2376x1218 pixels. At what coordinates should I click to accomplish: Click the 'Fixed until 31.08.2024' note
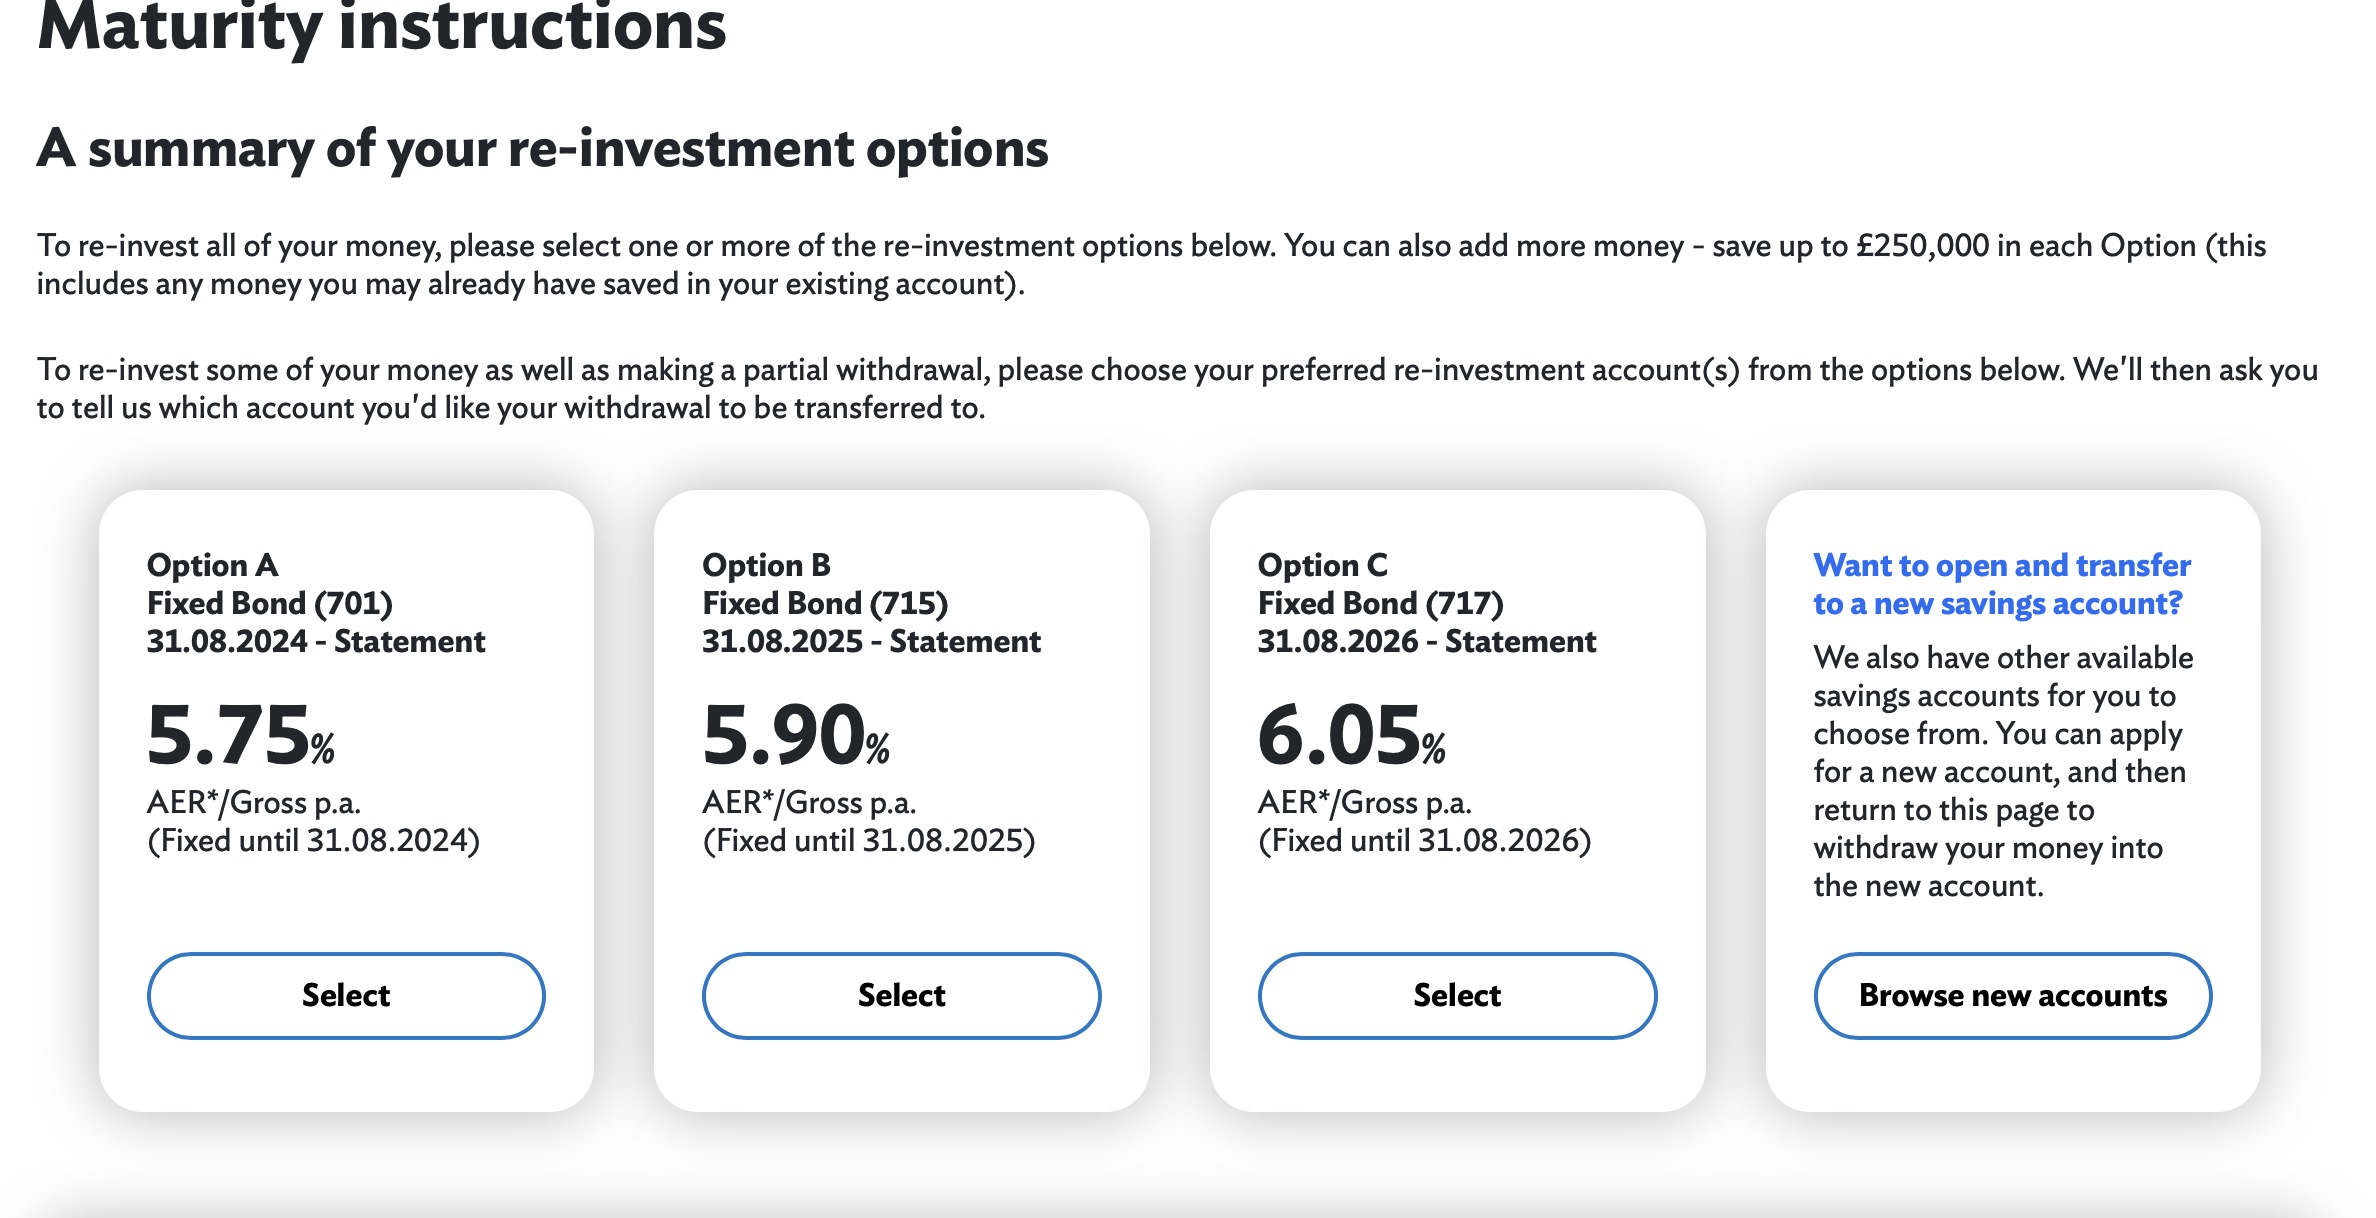pyautogui.click(x=313, y=841)
